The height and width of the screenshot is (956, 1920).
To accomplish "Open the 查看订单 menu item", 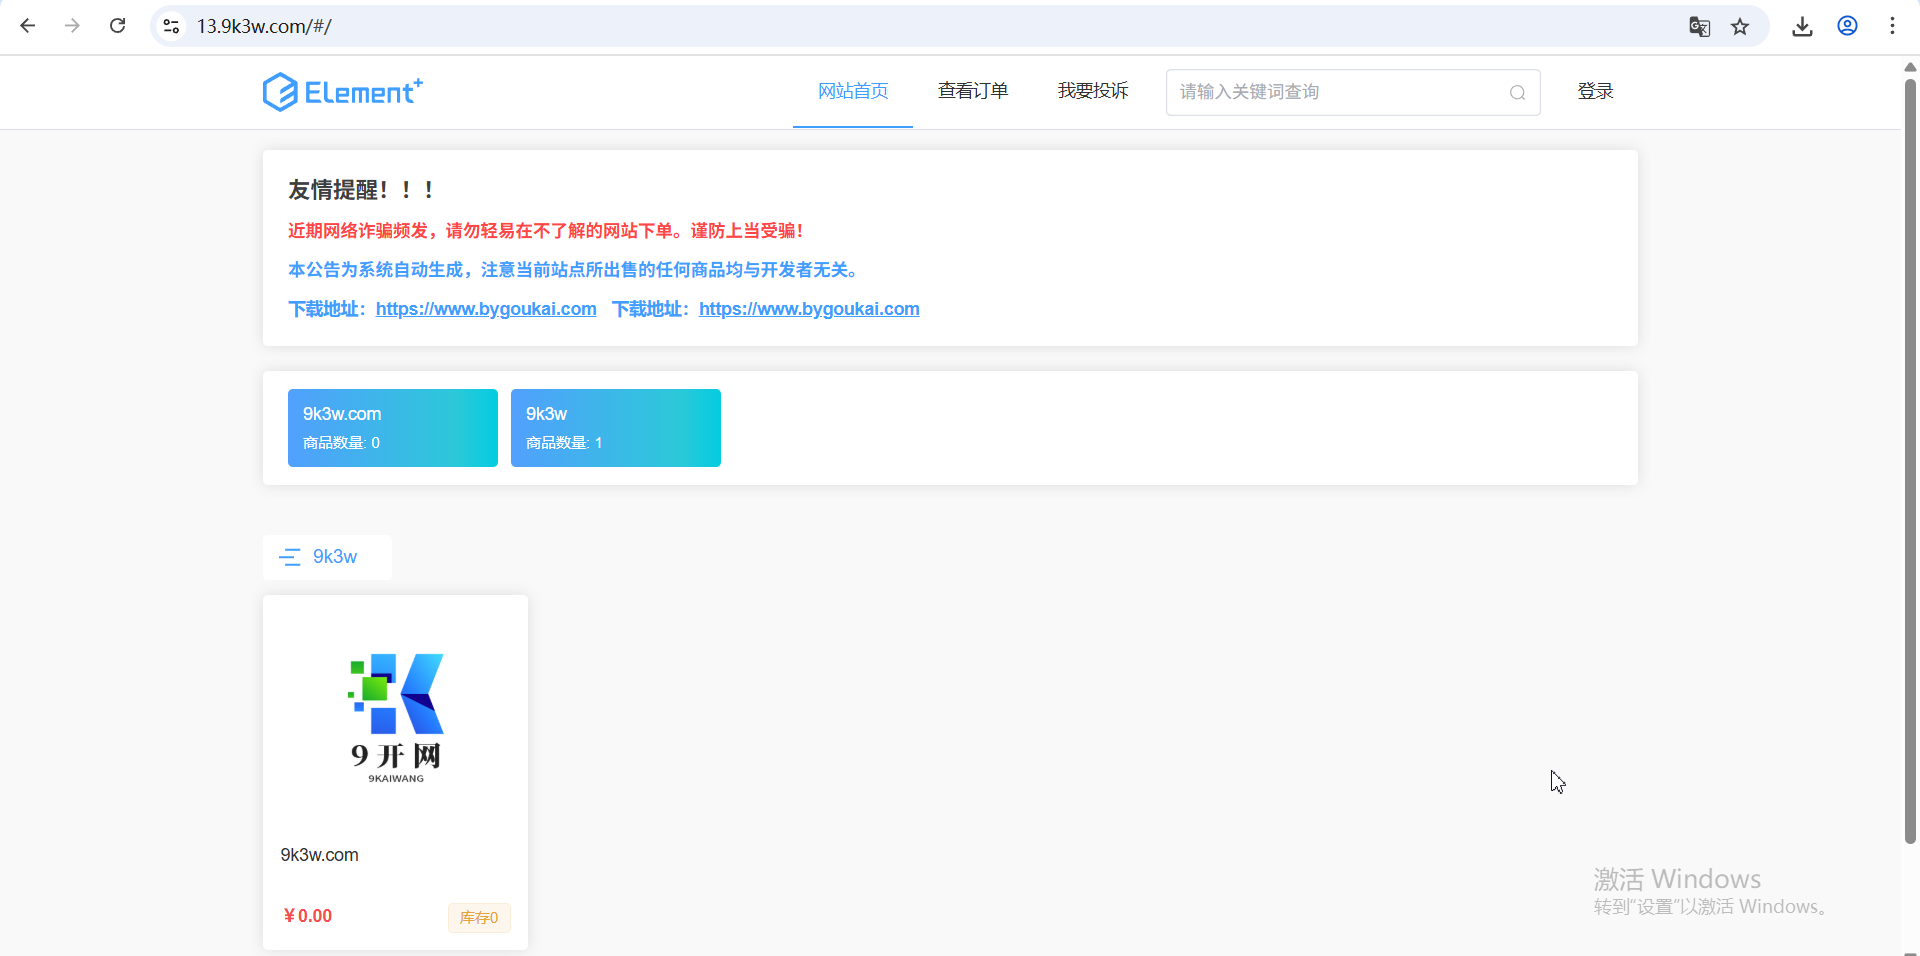I will tap(973, 91).
